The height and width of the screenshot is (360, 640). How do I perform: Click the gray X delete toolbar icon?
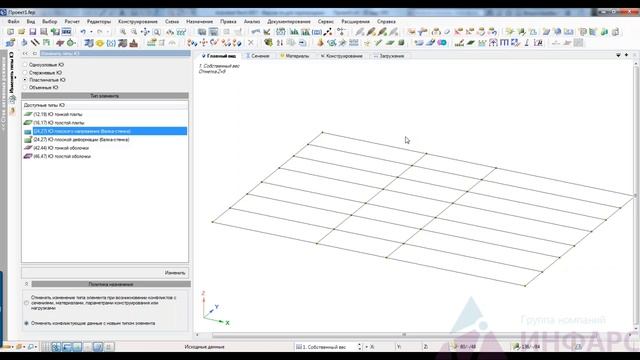click(251, 42)
